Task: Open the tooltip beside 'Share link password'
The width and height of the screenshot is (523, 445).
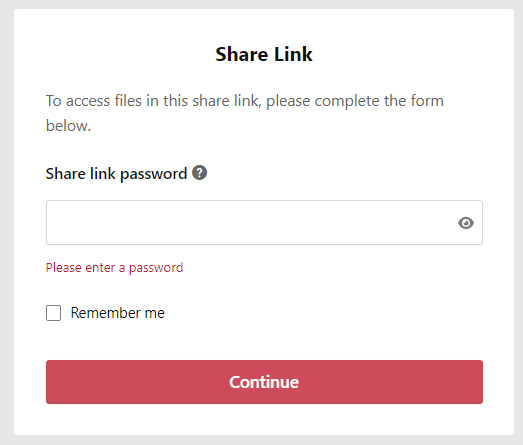Action: tap(199, 173)
